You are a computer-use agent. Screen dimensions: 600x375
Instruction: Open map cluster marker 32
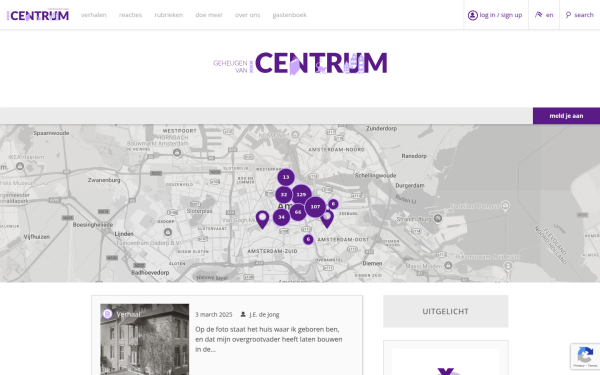284,195
